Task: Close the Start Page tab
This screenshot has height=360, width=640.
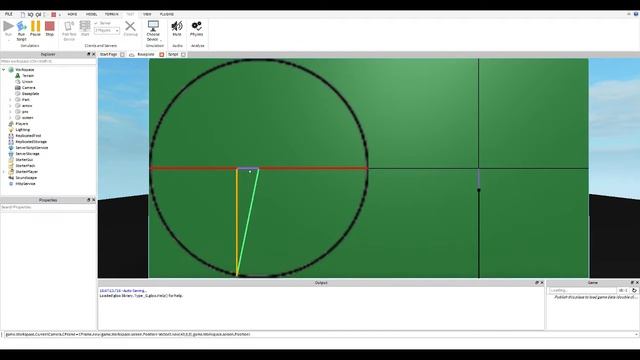Action: [x=122, y=54]
